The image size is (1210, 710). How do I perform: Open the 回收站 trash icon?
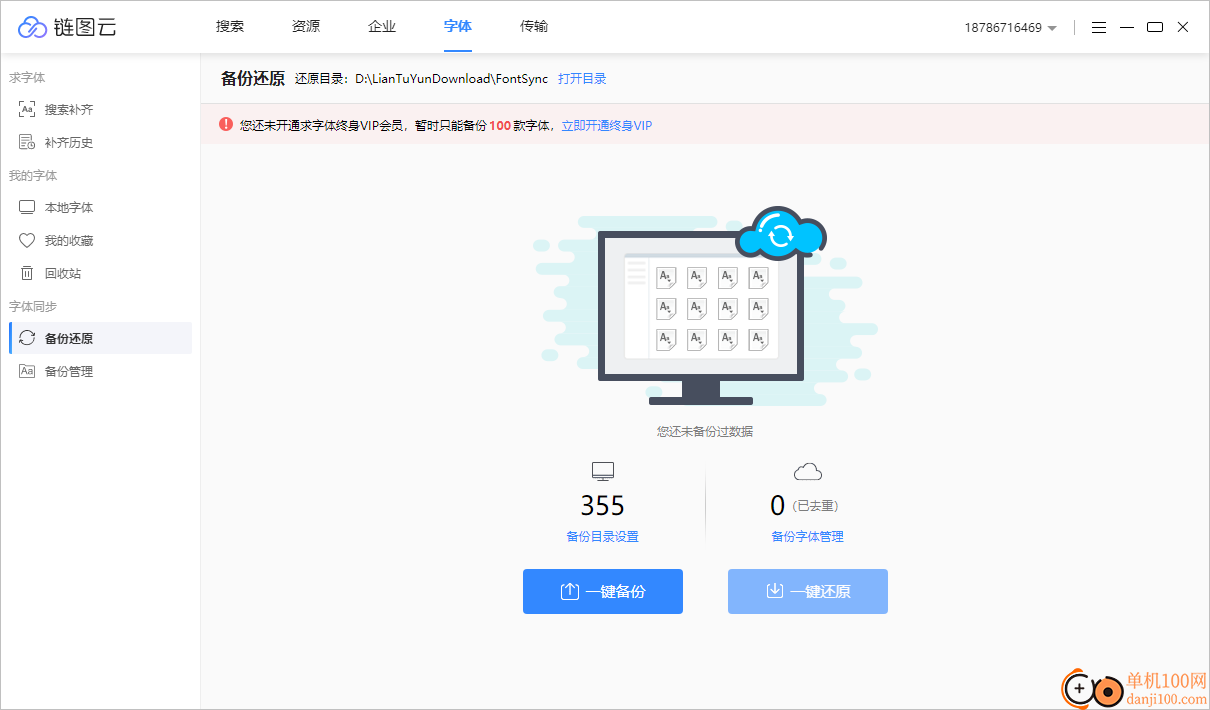27,272
